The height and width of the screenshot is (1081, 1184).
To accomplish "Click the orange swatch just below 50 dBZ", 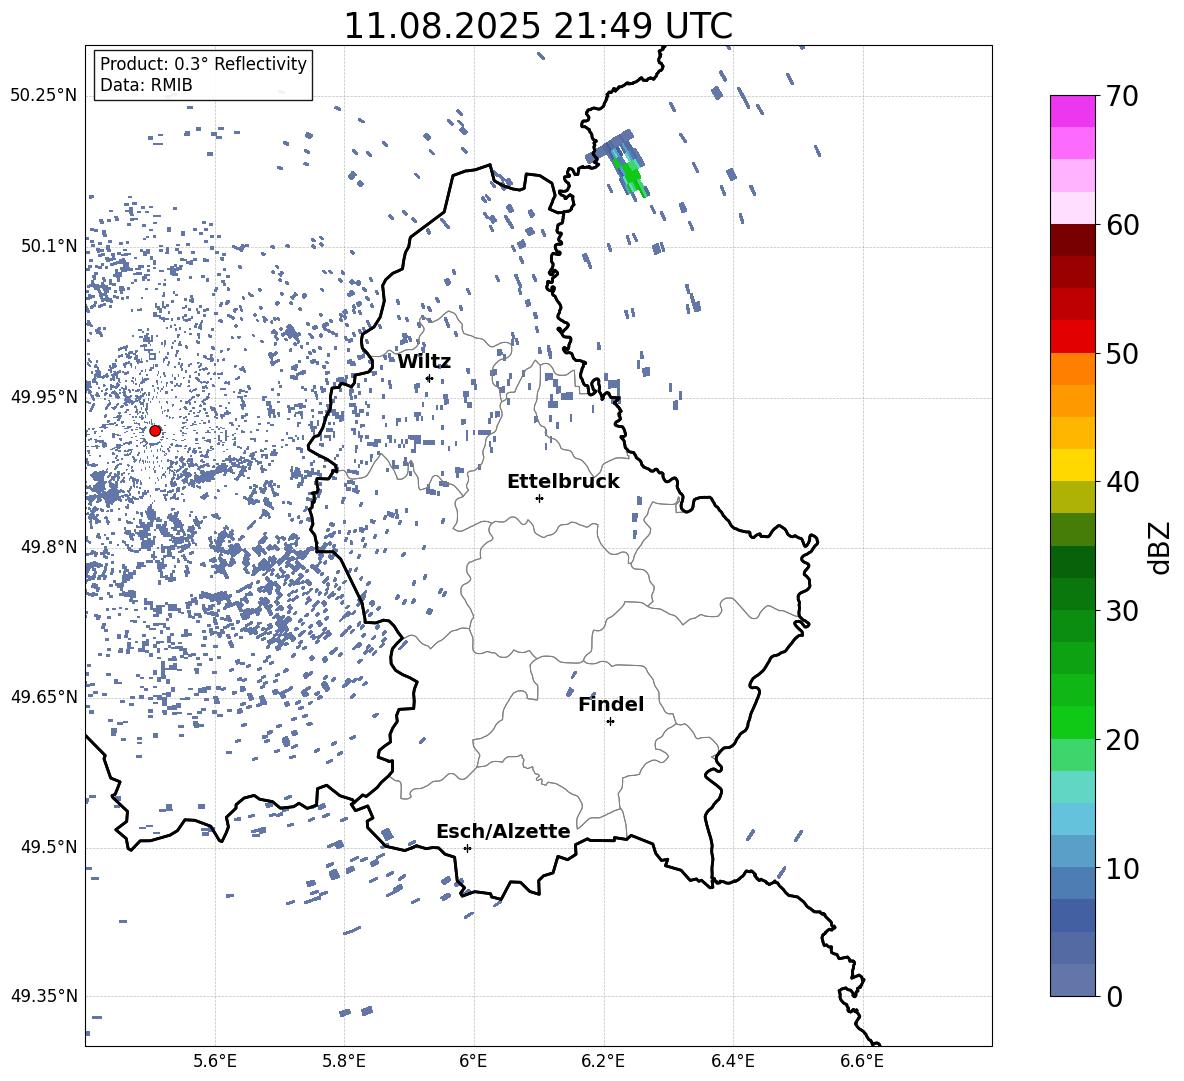I will (x=1072, y=368).
